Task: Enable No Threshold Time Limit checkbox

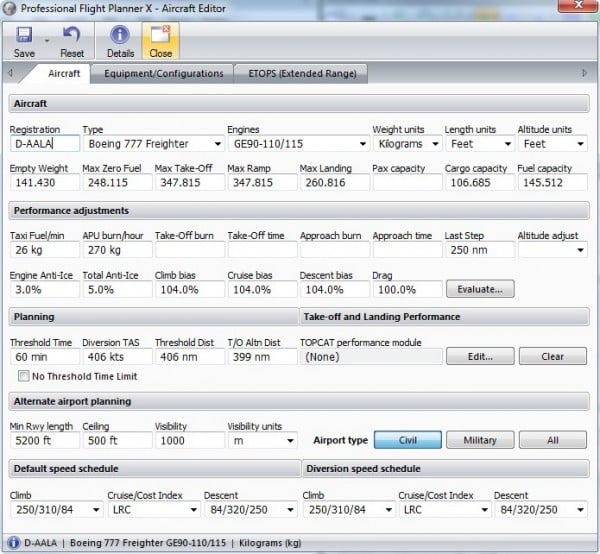Action: click(24, 376)
